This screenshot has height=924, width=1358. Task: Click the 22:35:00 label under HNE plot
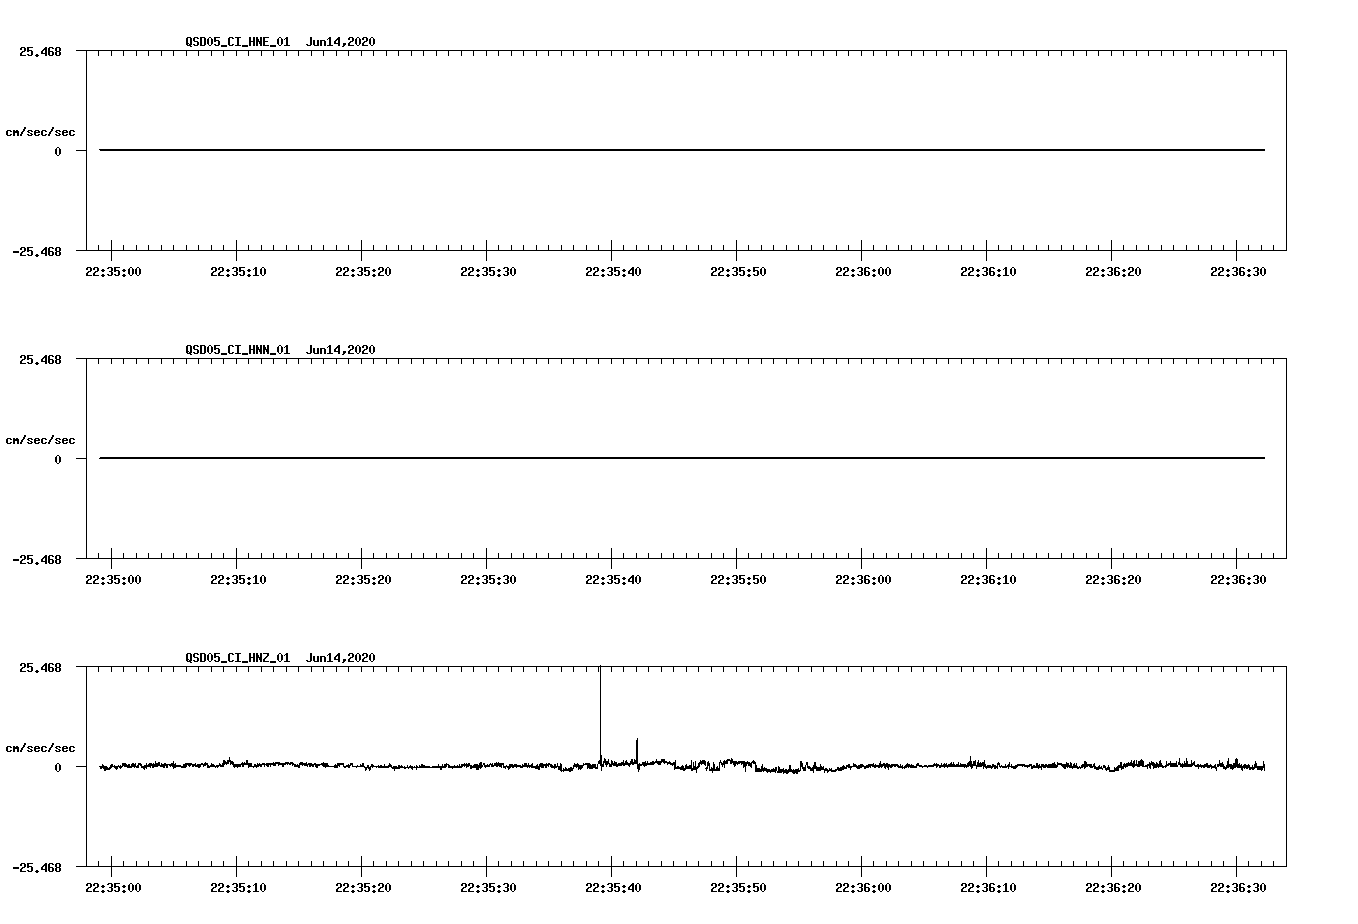pyautogui.click(x=113, y=271)
